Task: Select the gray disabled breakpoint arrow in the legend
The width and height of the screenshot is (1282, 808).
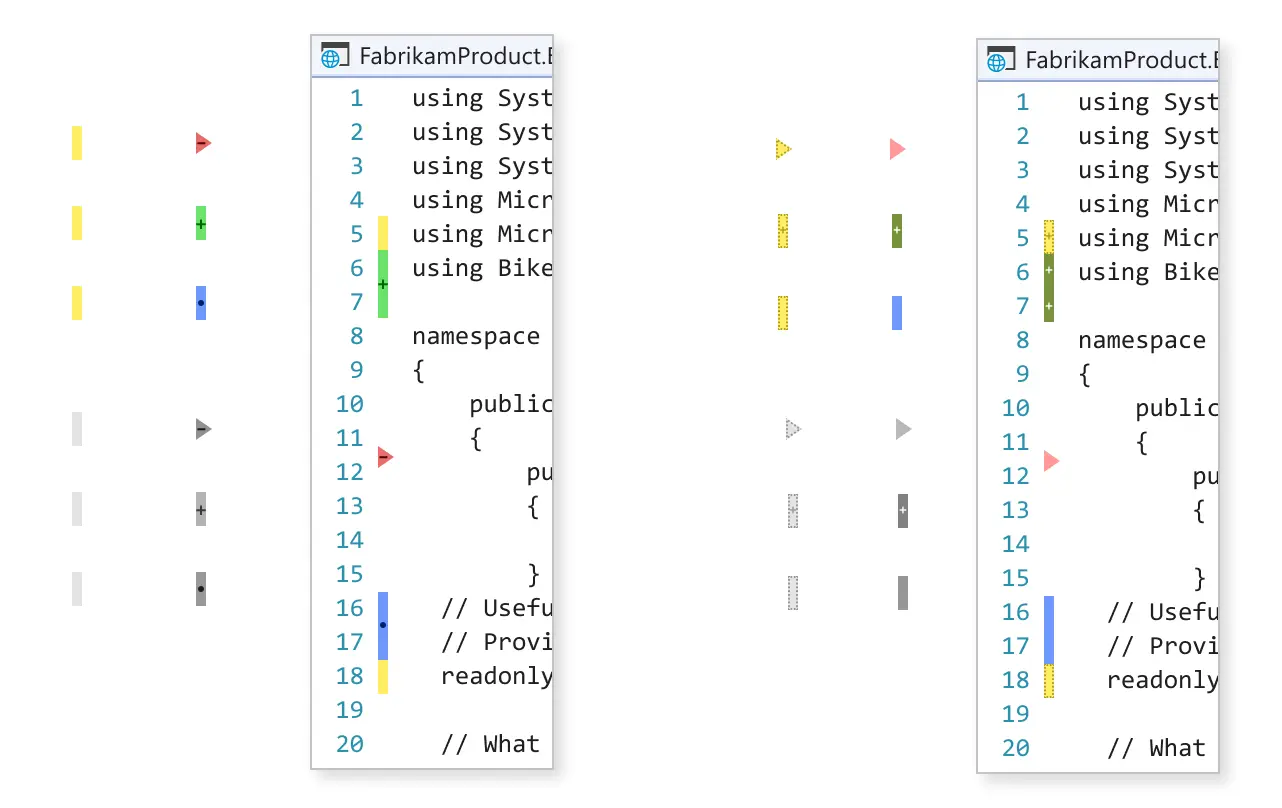Action: (199, 429)
